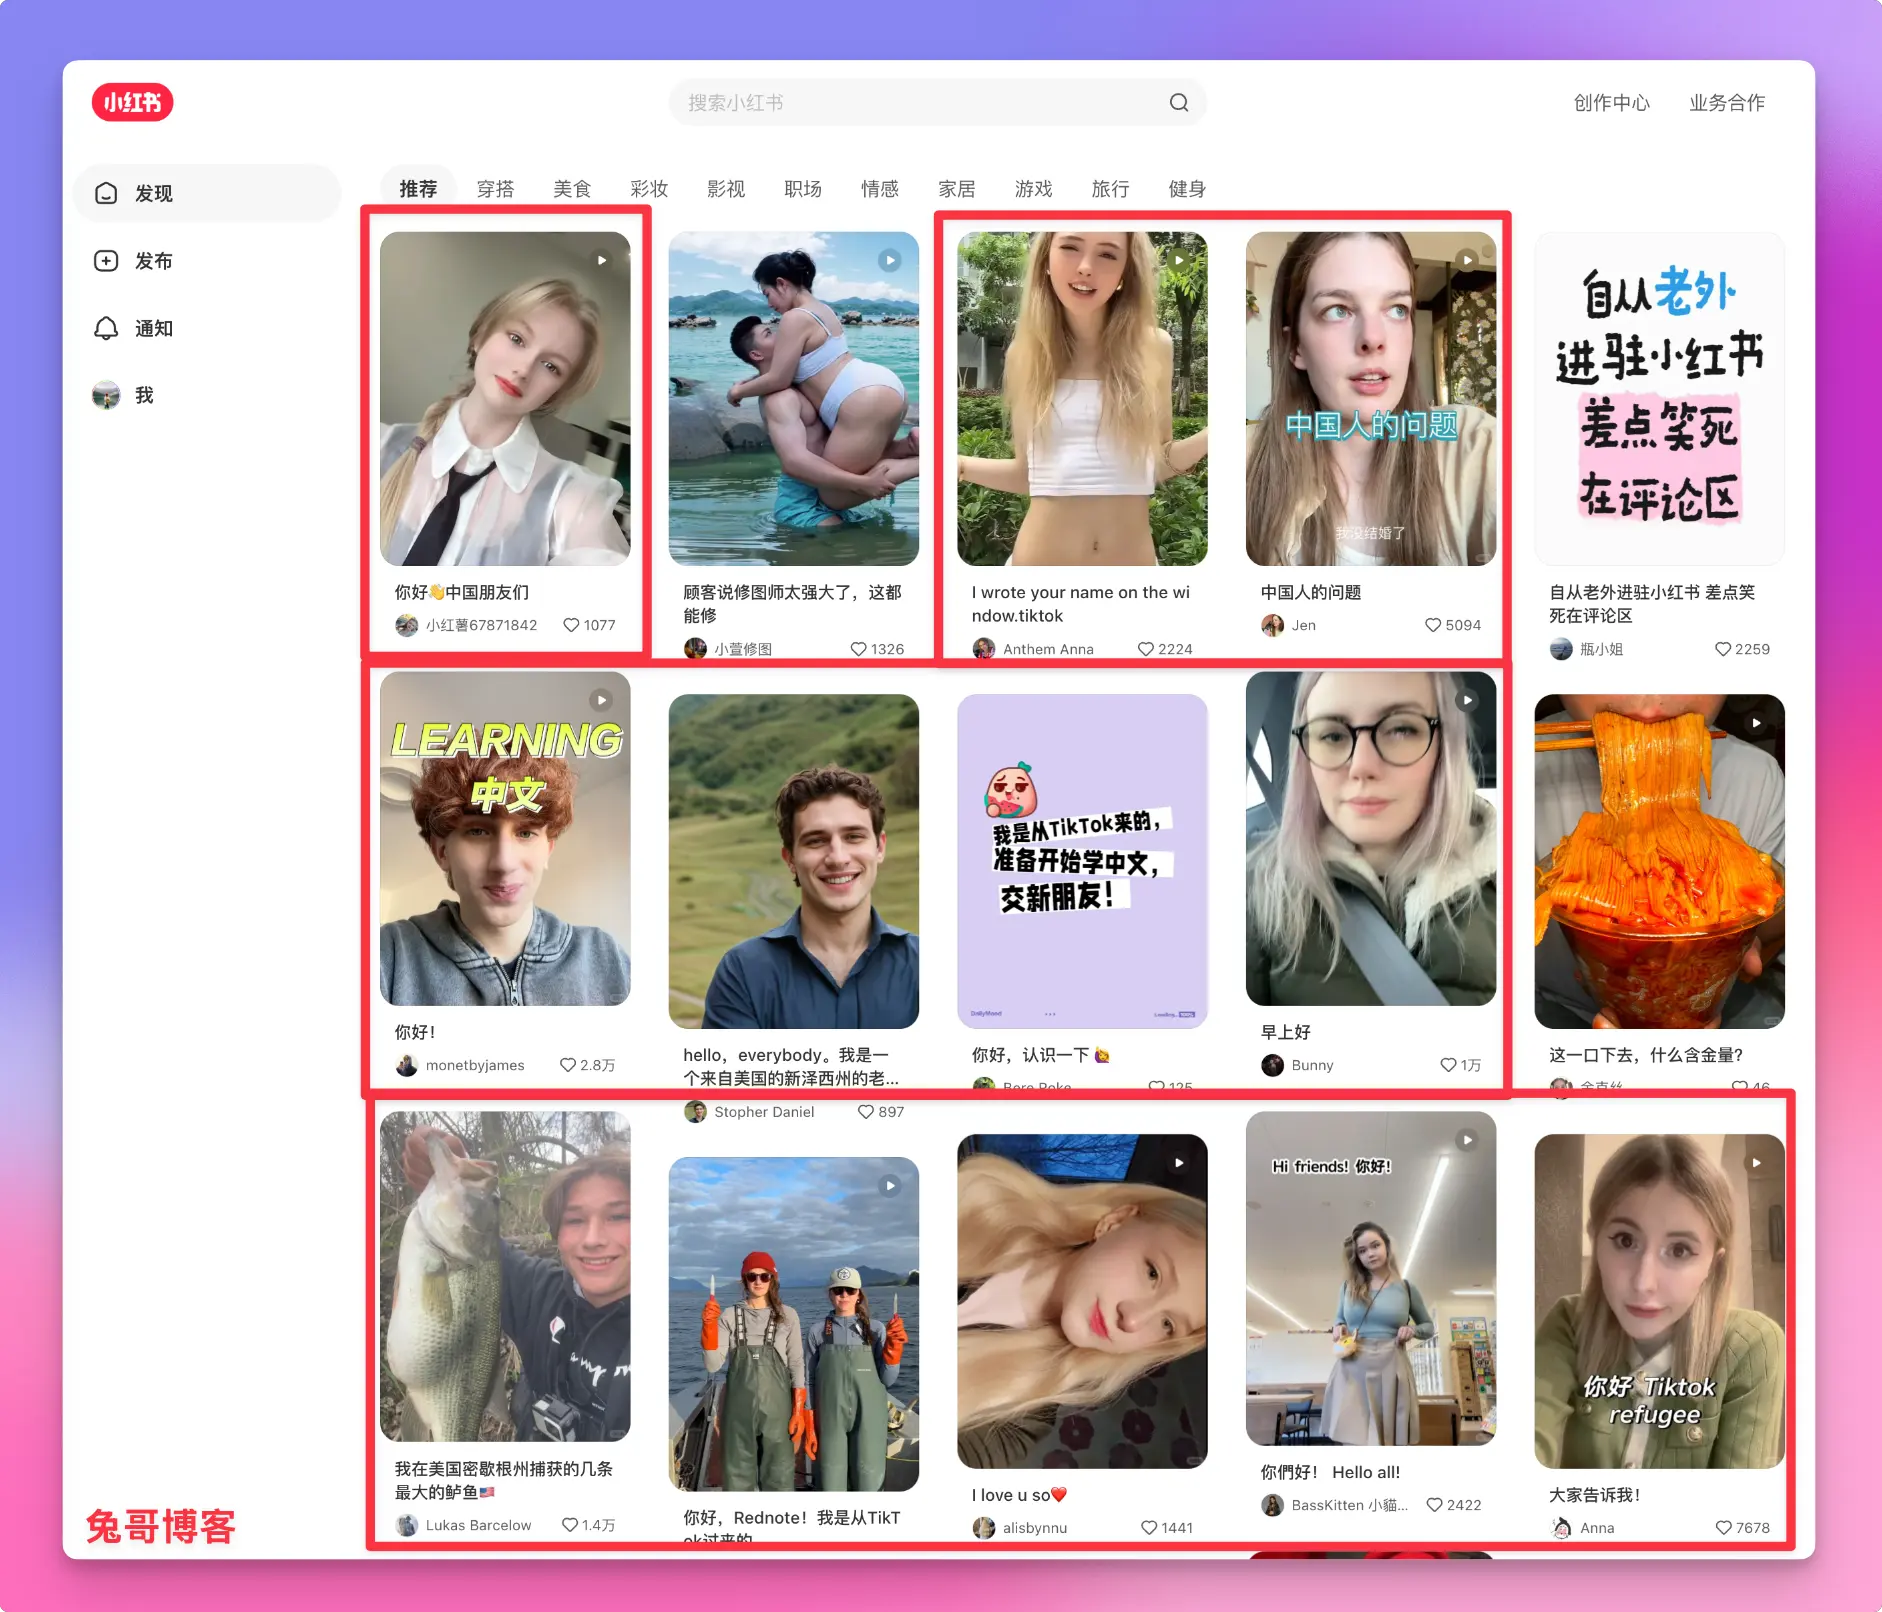Open the LEARNING 中文 video thumbnail
Image resolution: width=1882 pixels, height=1612 pixels.
[x=505, y=839]
